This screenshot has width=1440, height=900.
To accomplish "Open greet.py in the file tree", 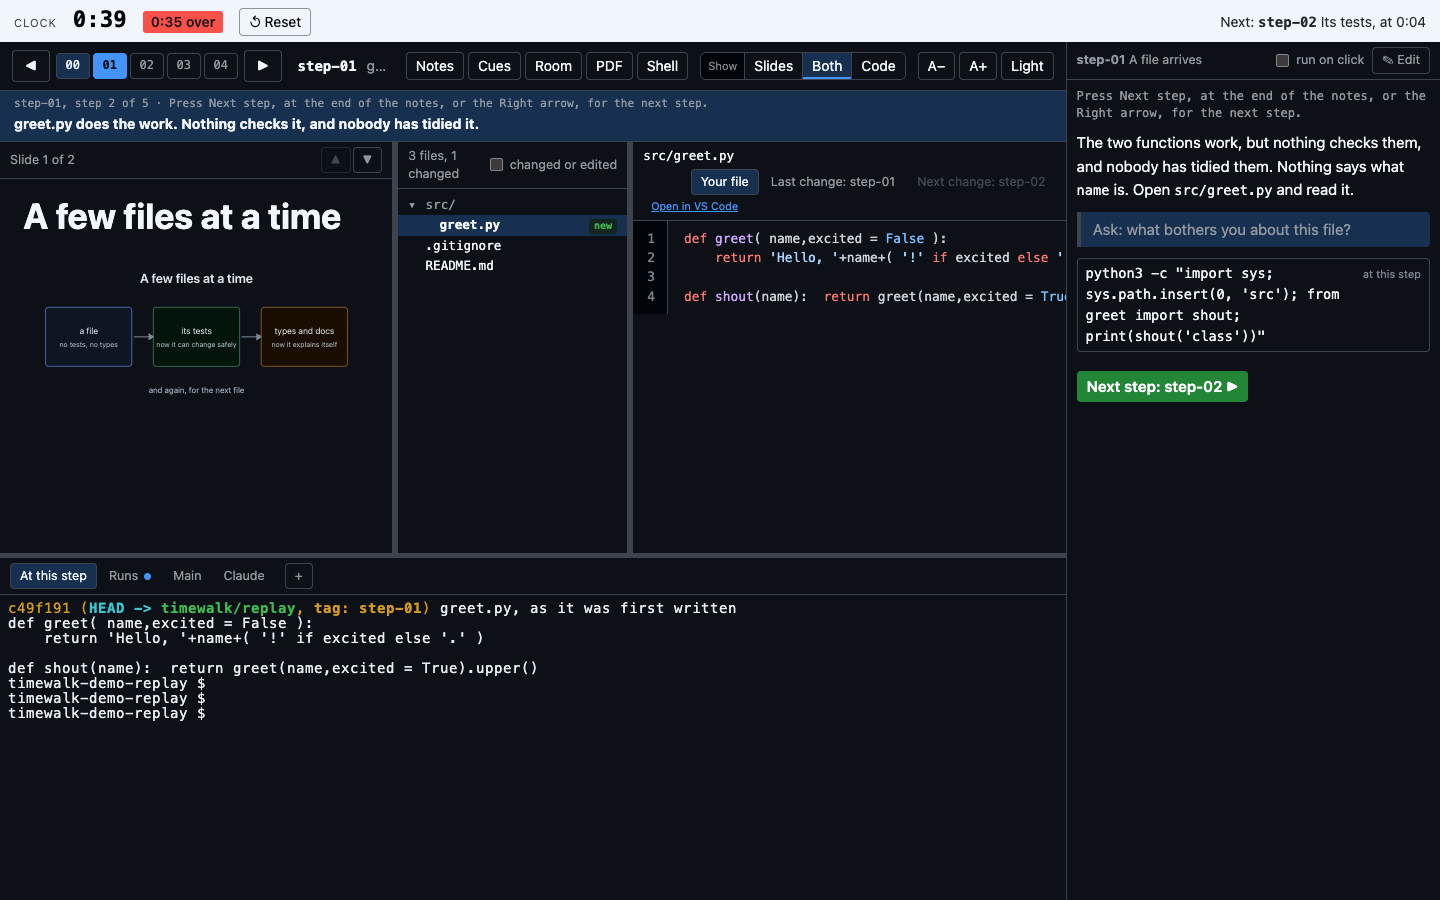I will (x=513, y=226).
